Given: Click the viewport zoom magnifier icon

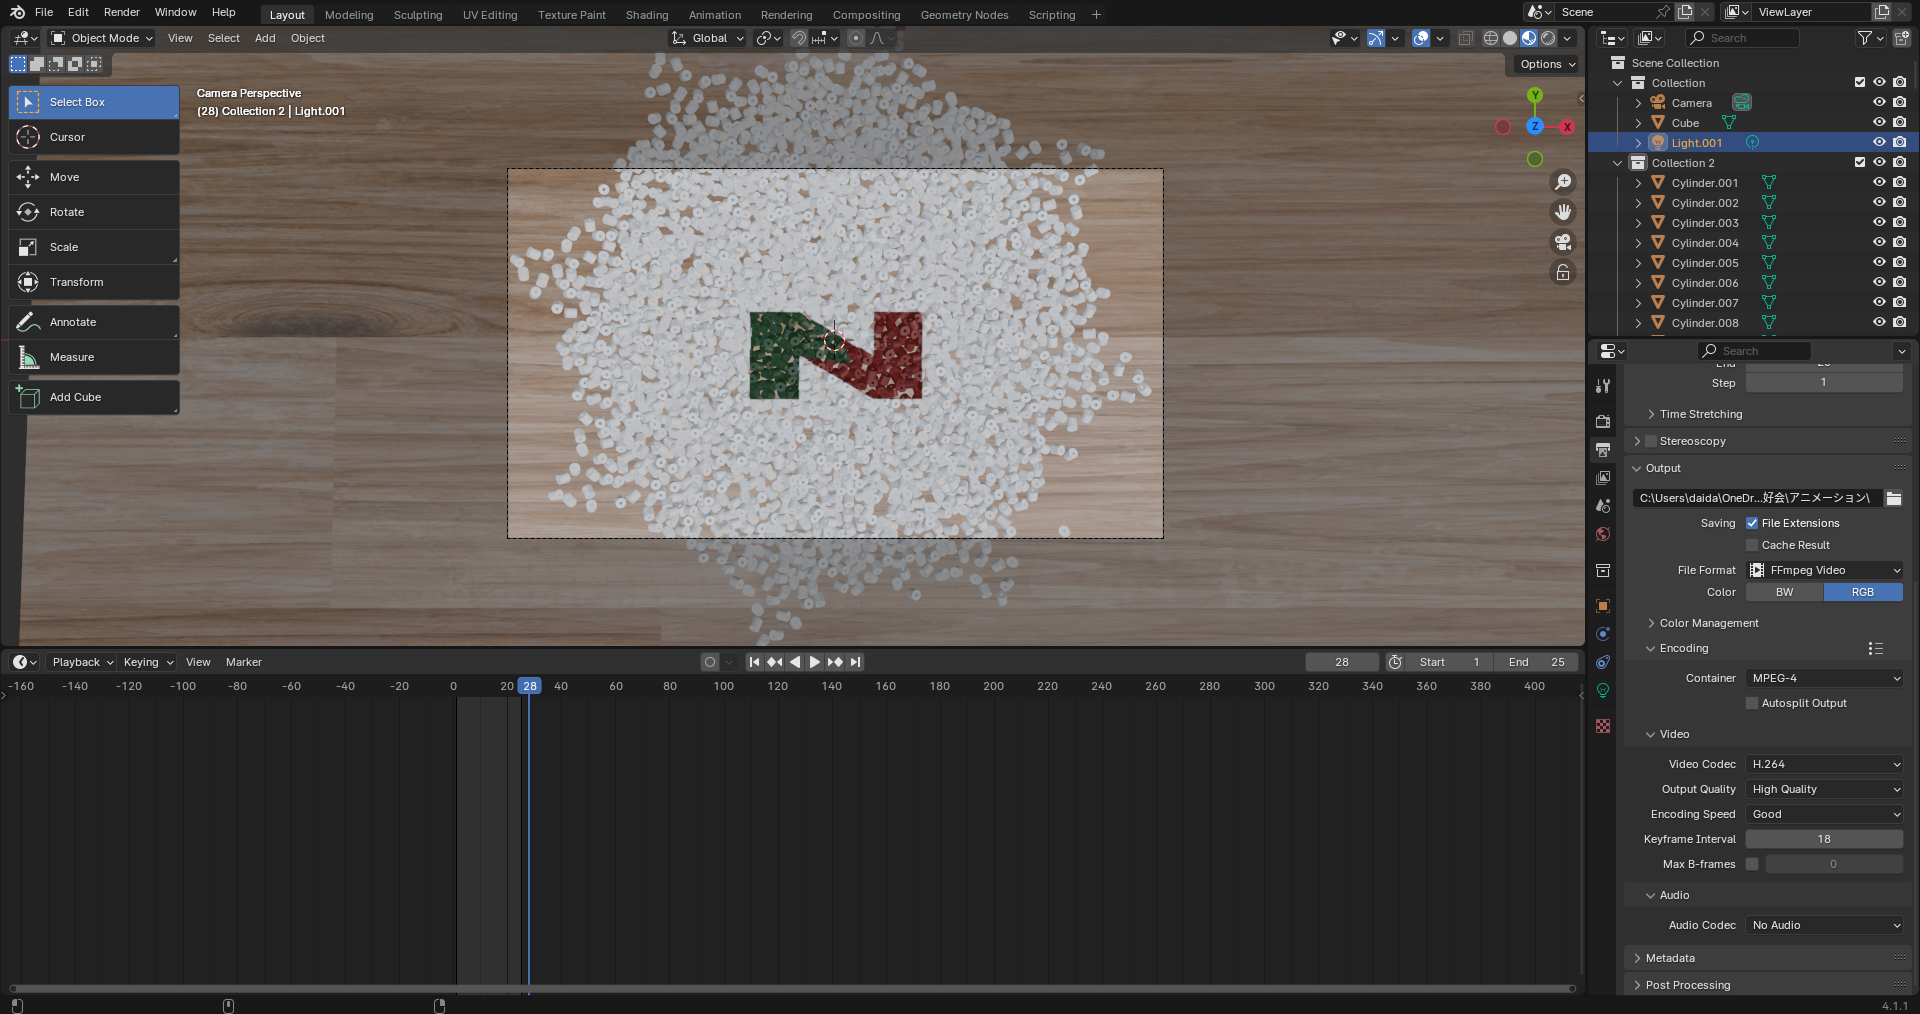Looking at the screenshot, I should [x=1562, y=182].
